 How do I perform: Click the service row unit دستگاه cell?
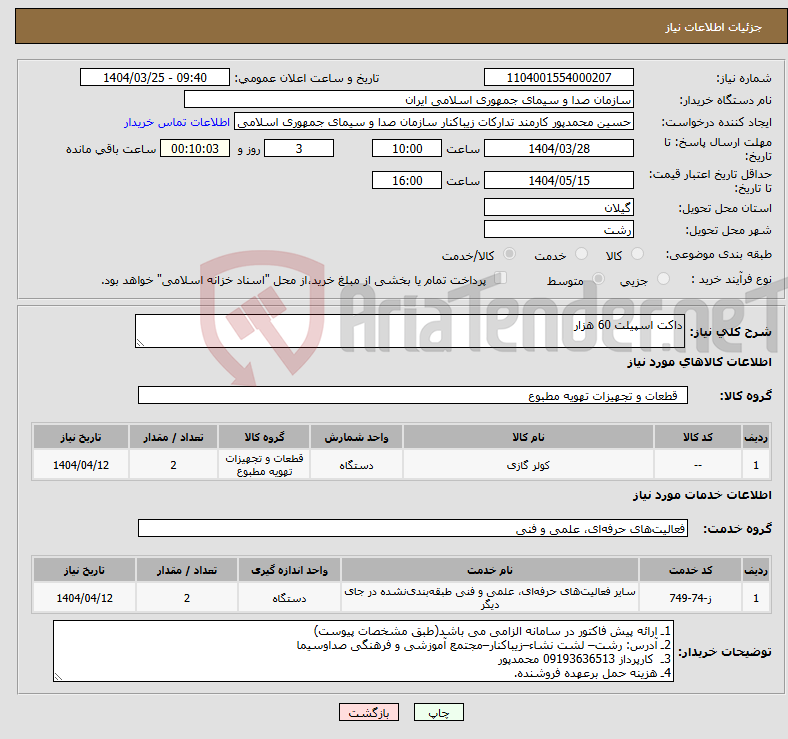[x=289, y=598]
